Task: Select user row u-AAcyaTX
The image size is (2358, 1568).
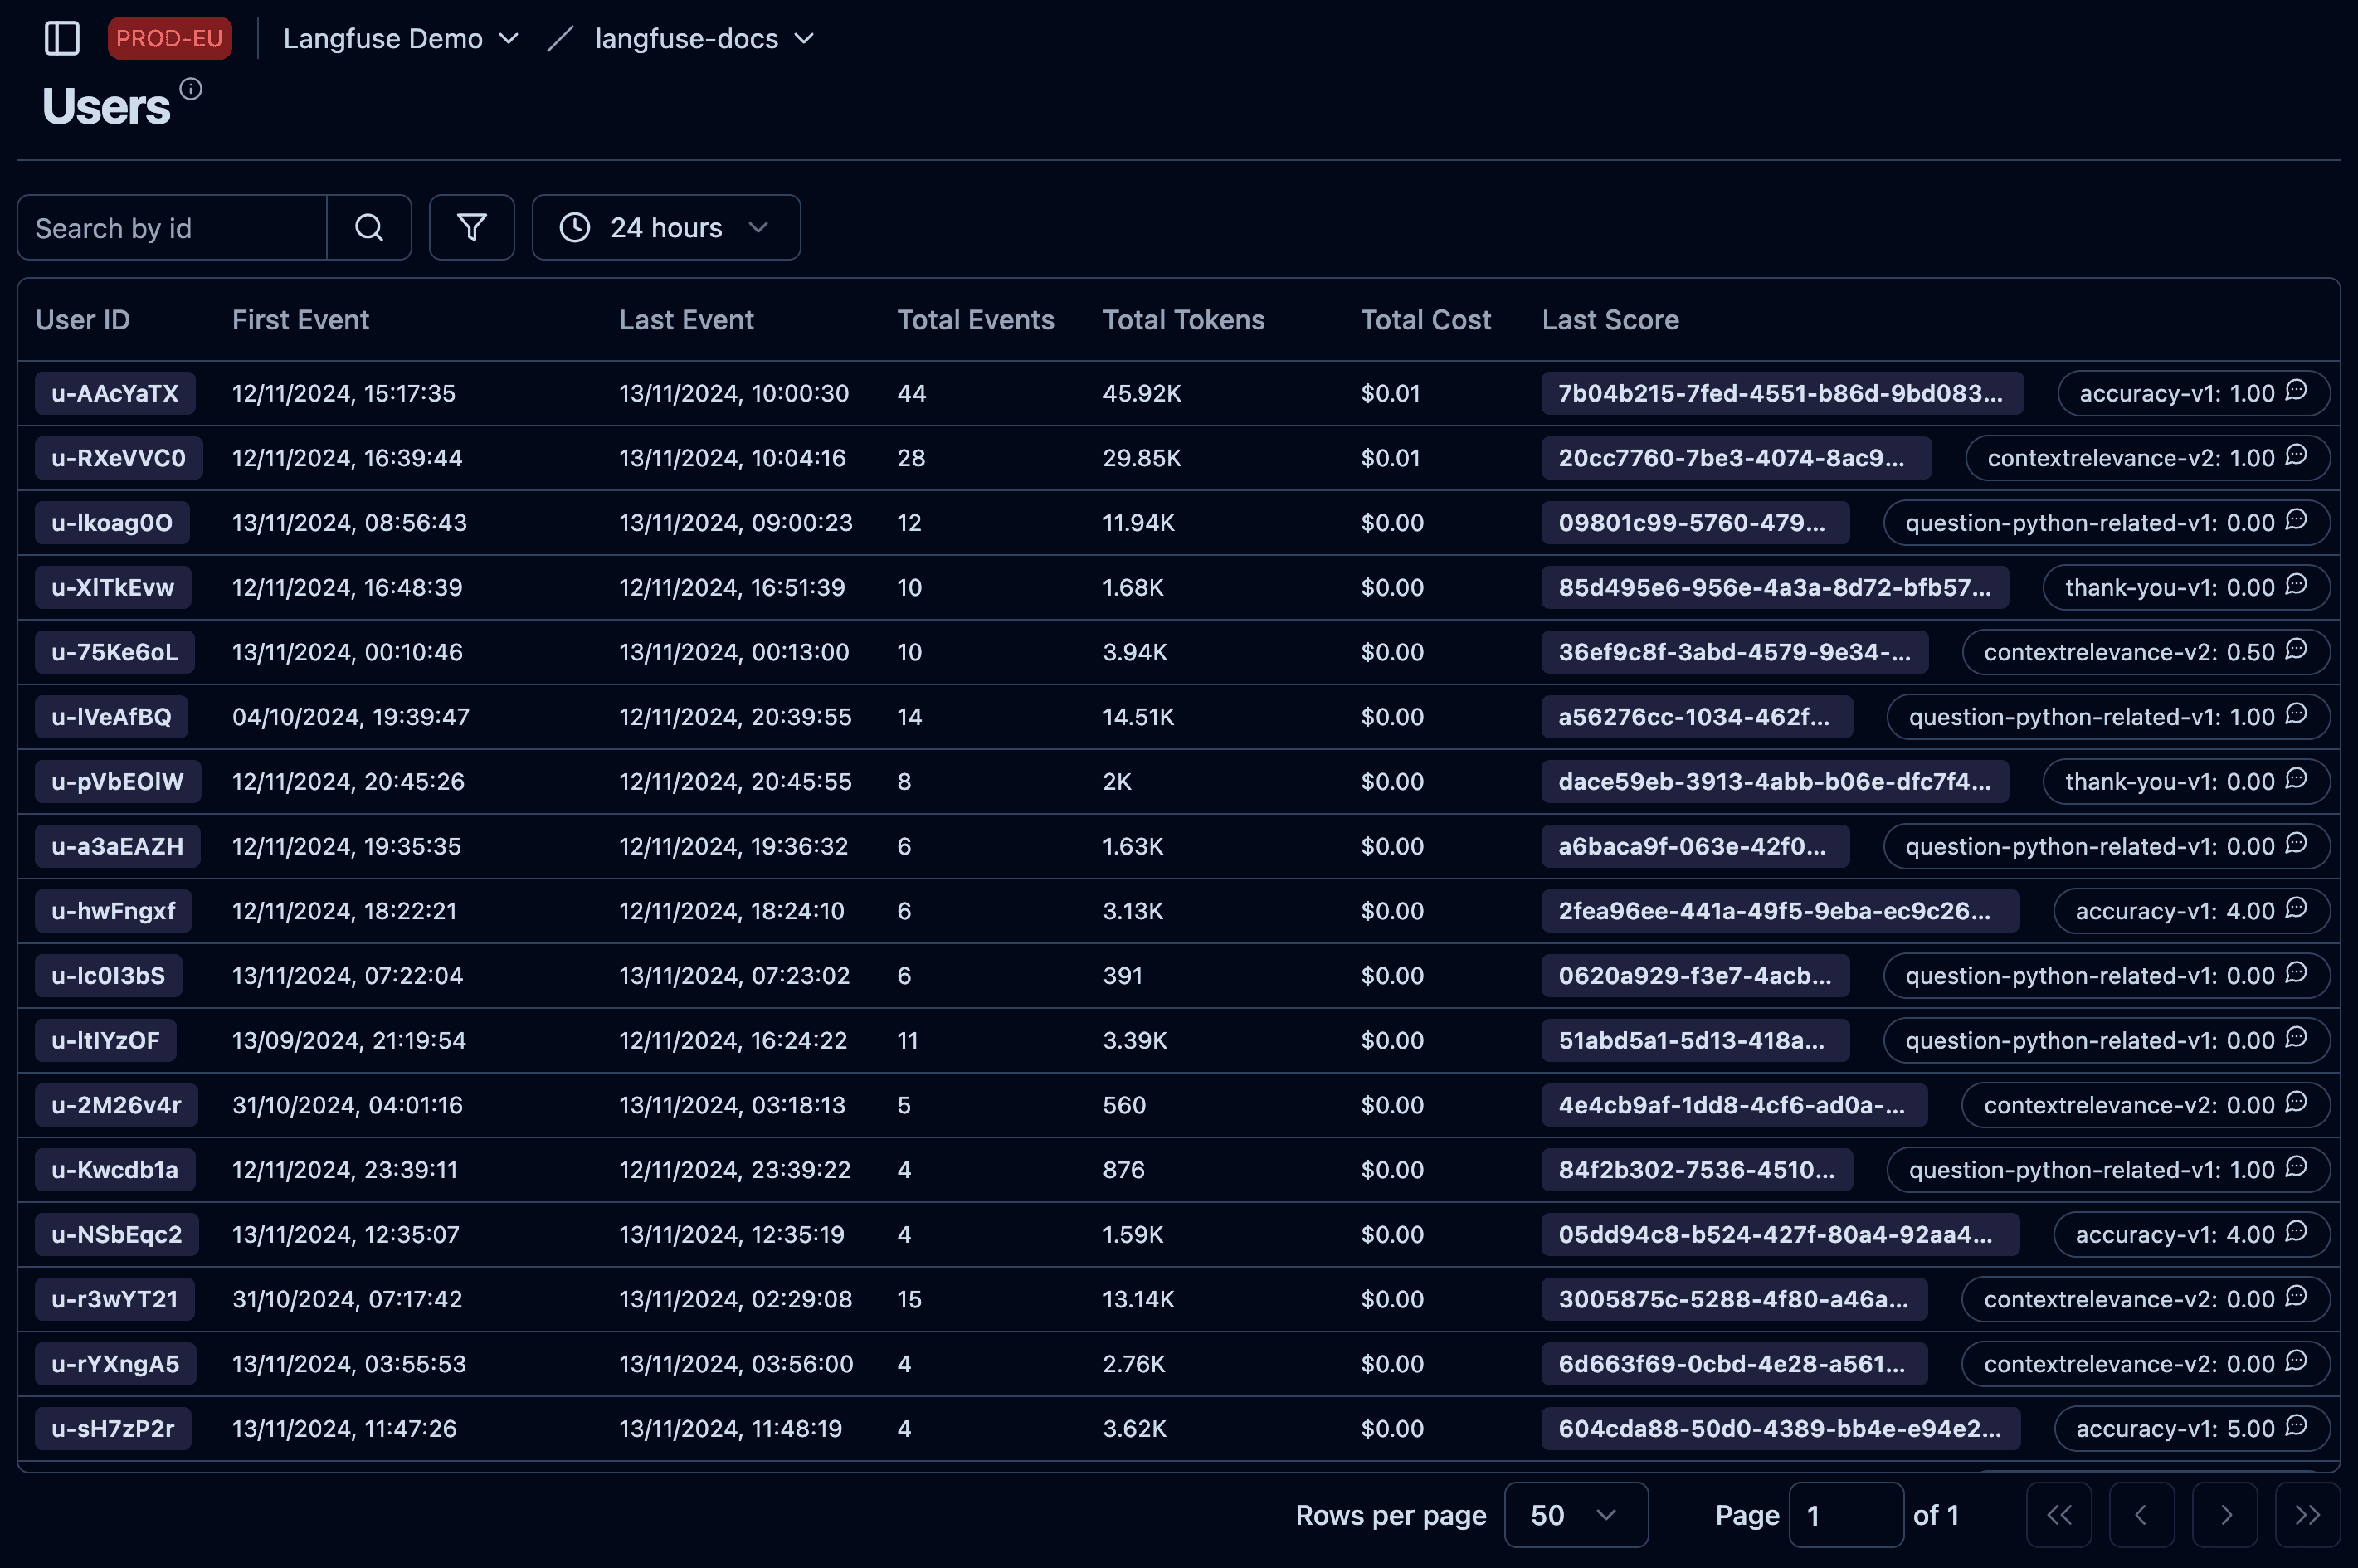Action: 1179,392
